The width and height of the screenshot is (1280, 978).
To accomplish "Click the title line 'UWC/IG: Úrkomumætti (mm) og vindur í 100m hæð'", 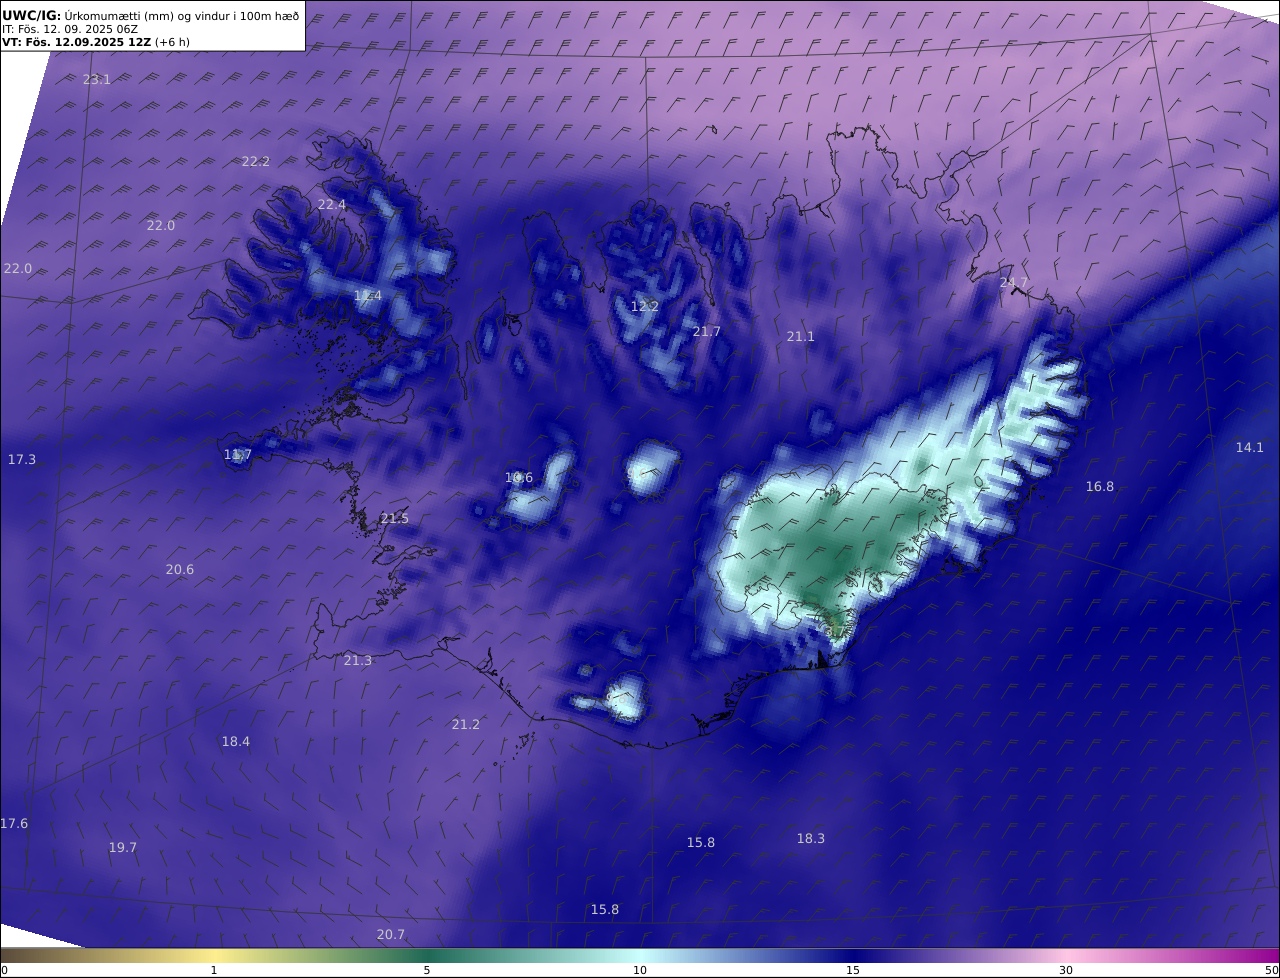I will point(151,15).
